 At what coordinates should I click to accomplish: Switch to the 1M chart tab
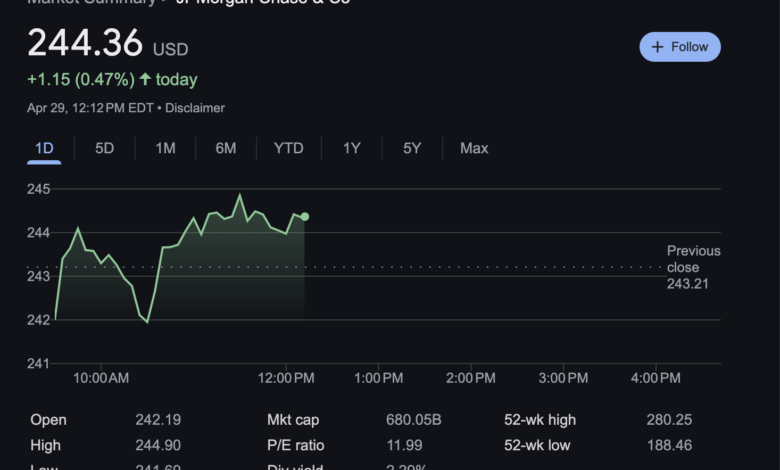point(166,148)
